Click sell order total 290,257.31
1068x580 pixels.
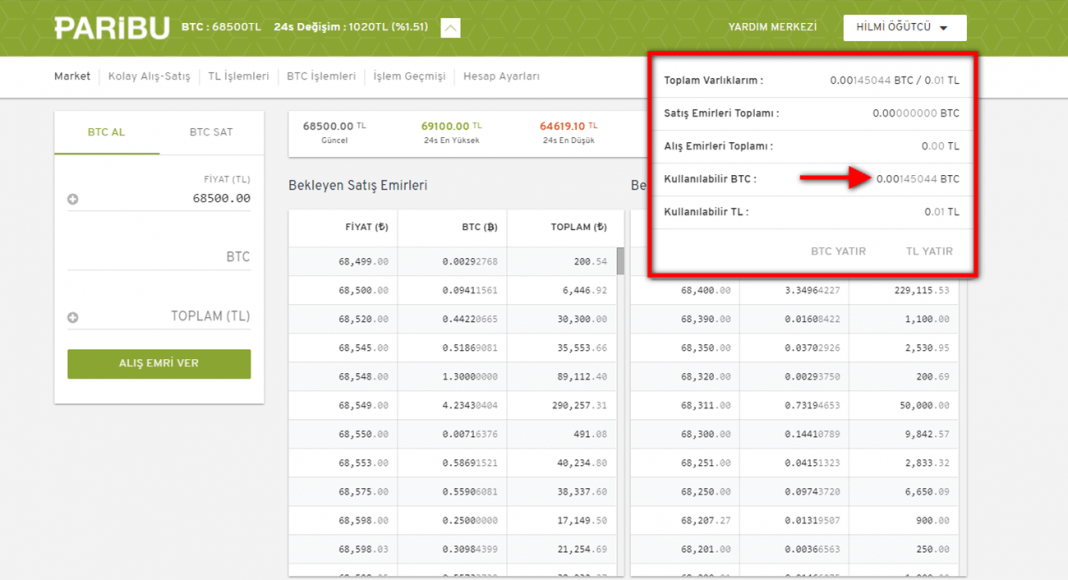pyautogui.click(x=580, y=405)
